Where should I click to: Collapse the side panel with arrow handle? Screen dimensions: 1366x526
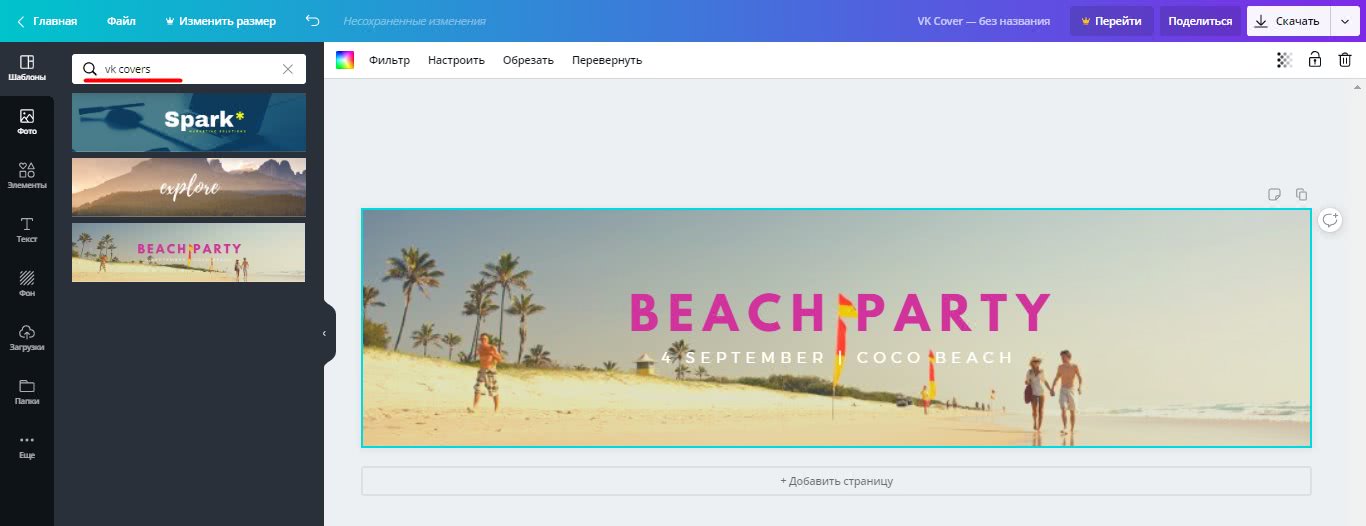(324, 333)
